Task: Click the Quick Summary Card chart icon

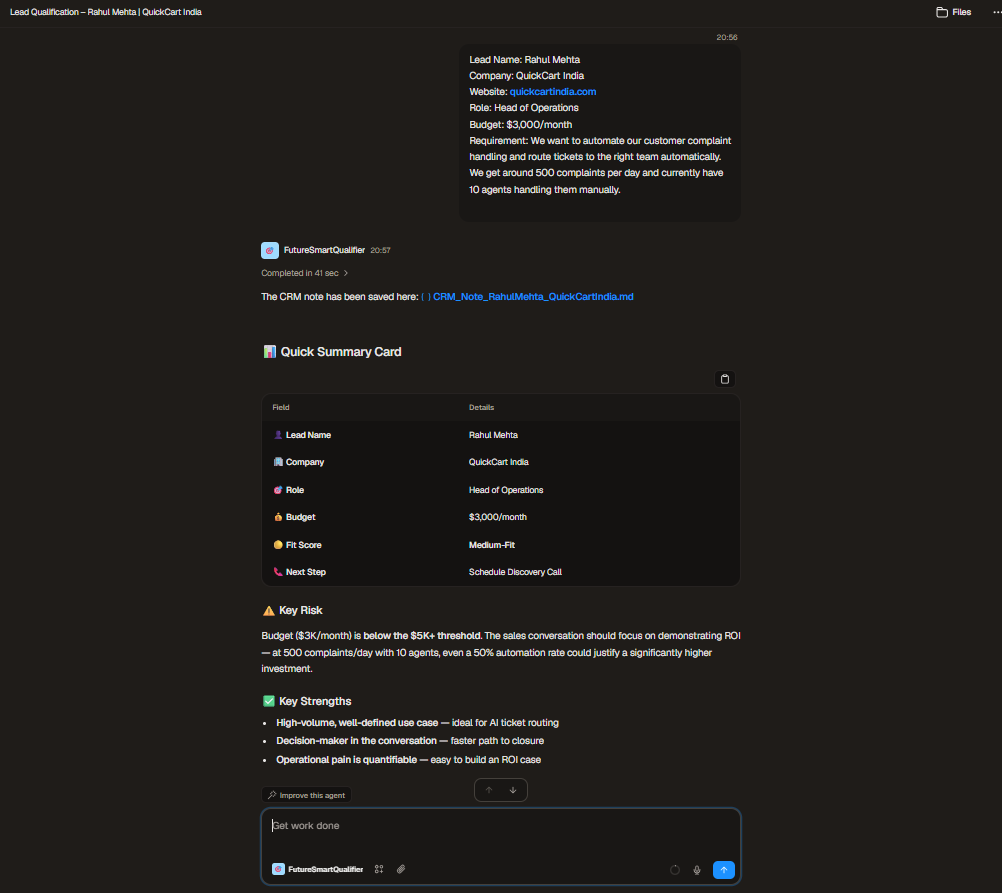Action: [x=270, y=352]
